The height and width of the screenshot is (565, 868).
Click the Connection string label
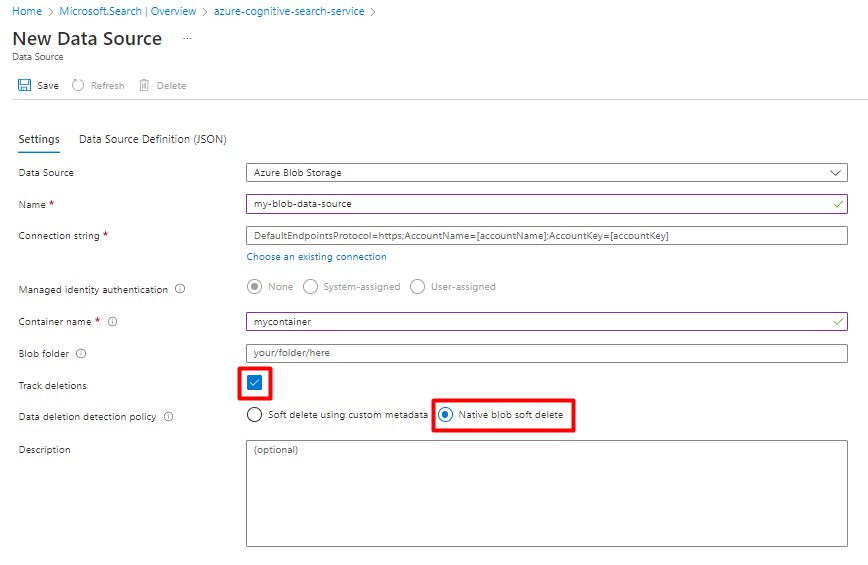[59, 236]
